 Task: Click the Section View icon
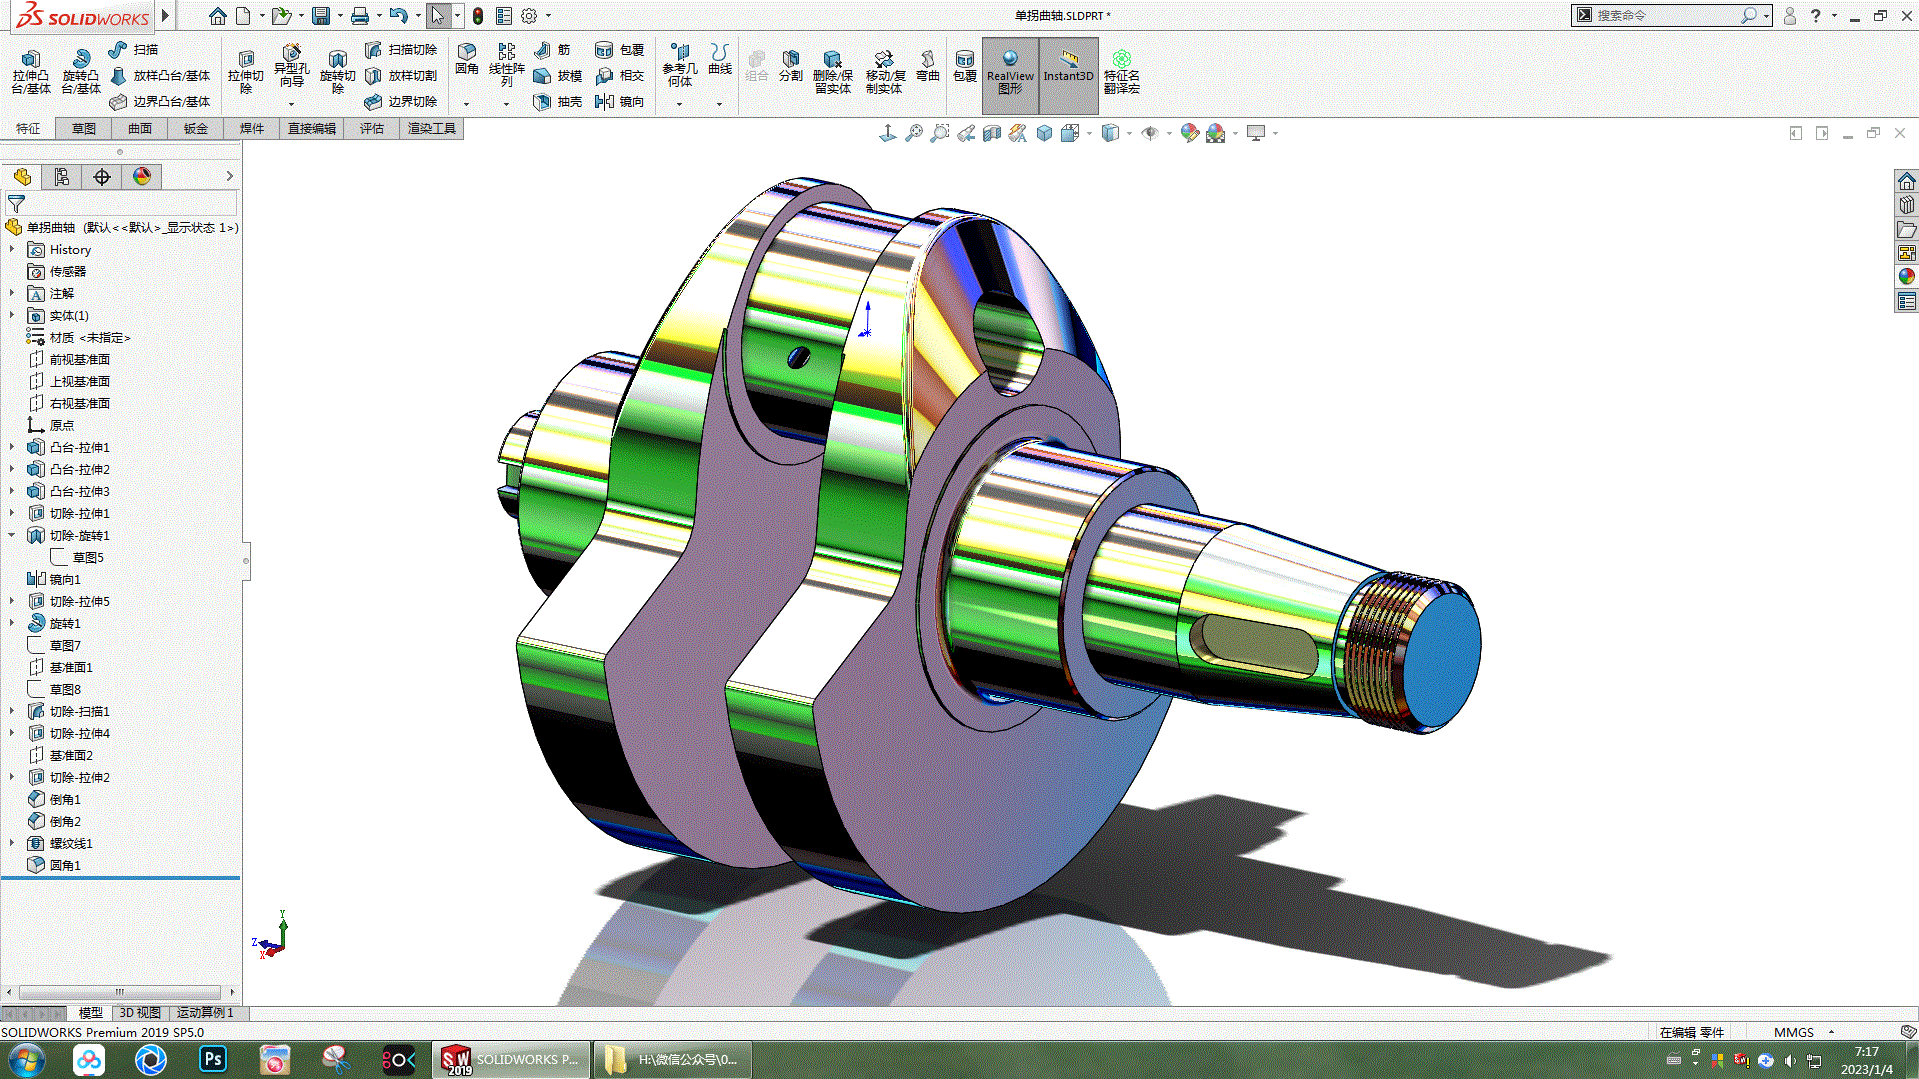click(x=992, y=133)
